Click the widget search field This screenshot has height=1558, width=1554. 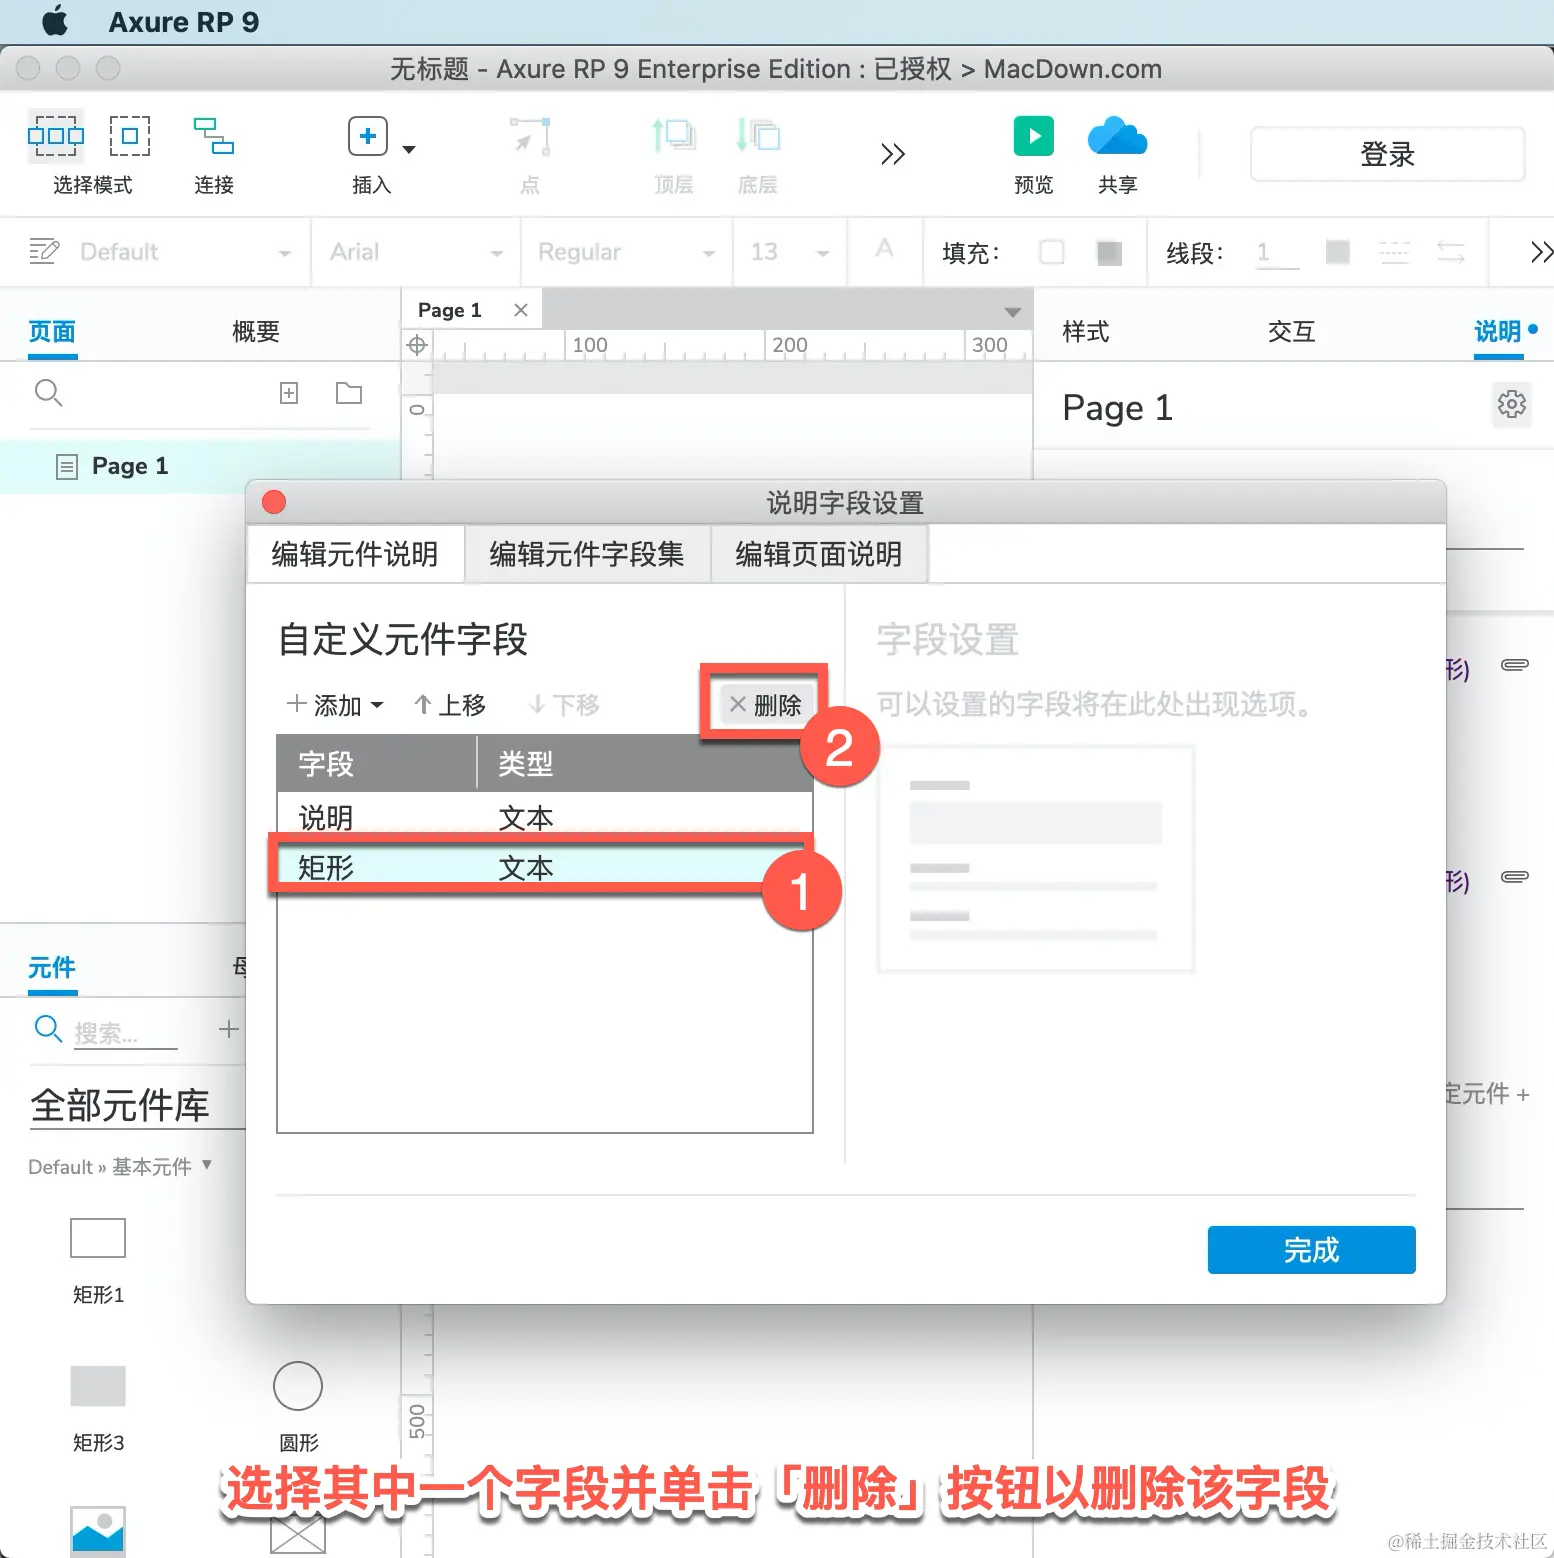pos(126,1032)
